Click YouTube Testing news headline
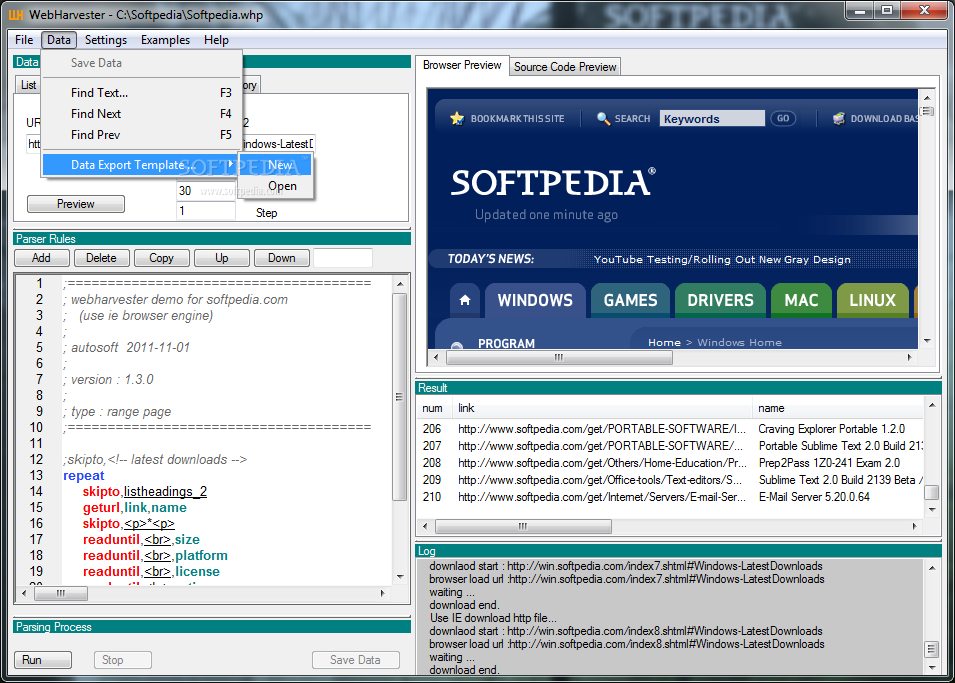The width and height of the screenshot is (955, 683). 722,260
